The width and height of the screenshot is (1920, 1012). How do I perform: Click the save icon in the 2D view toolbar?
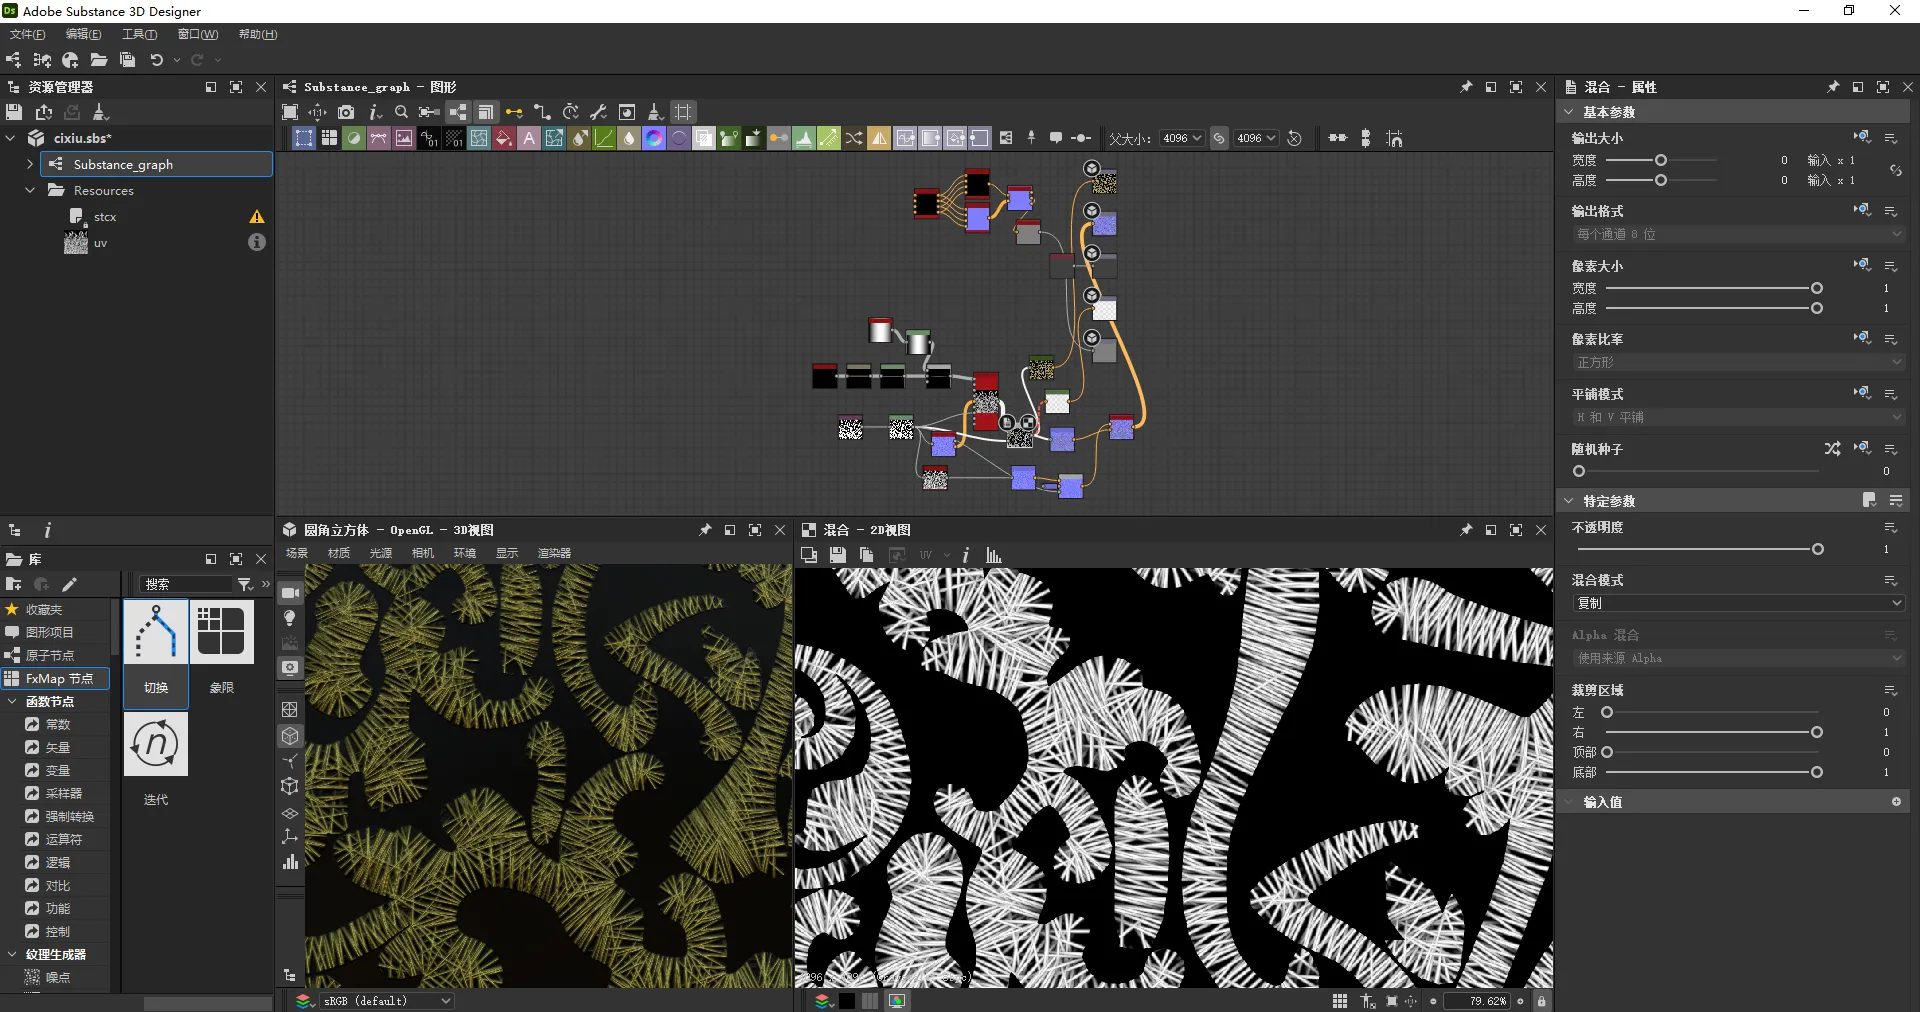point(838,555)
